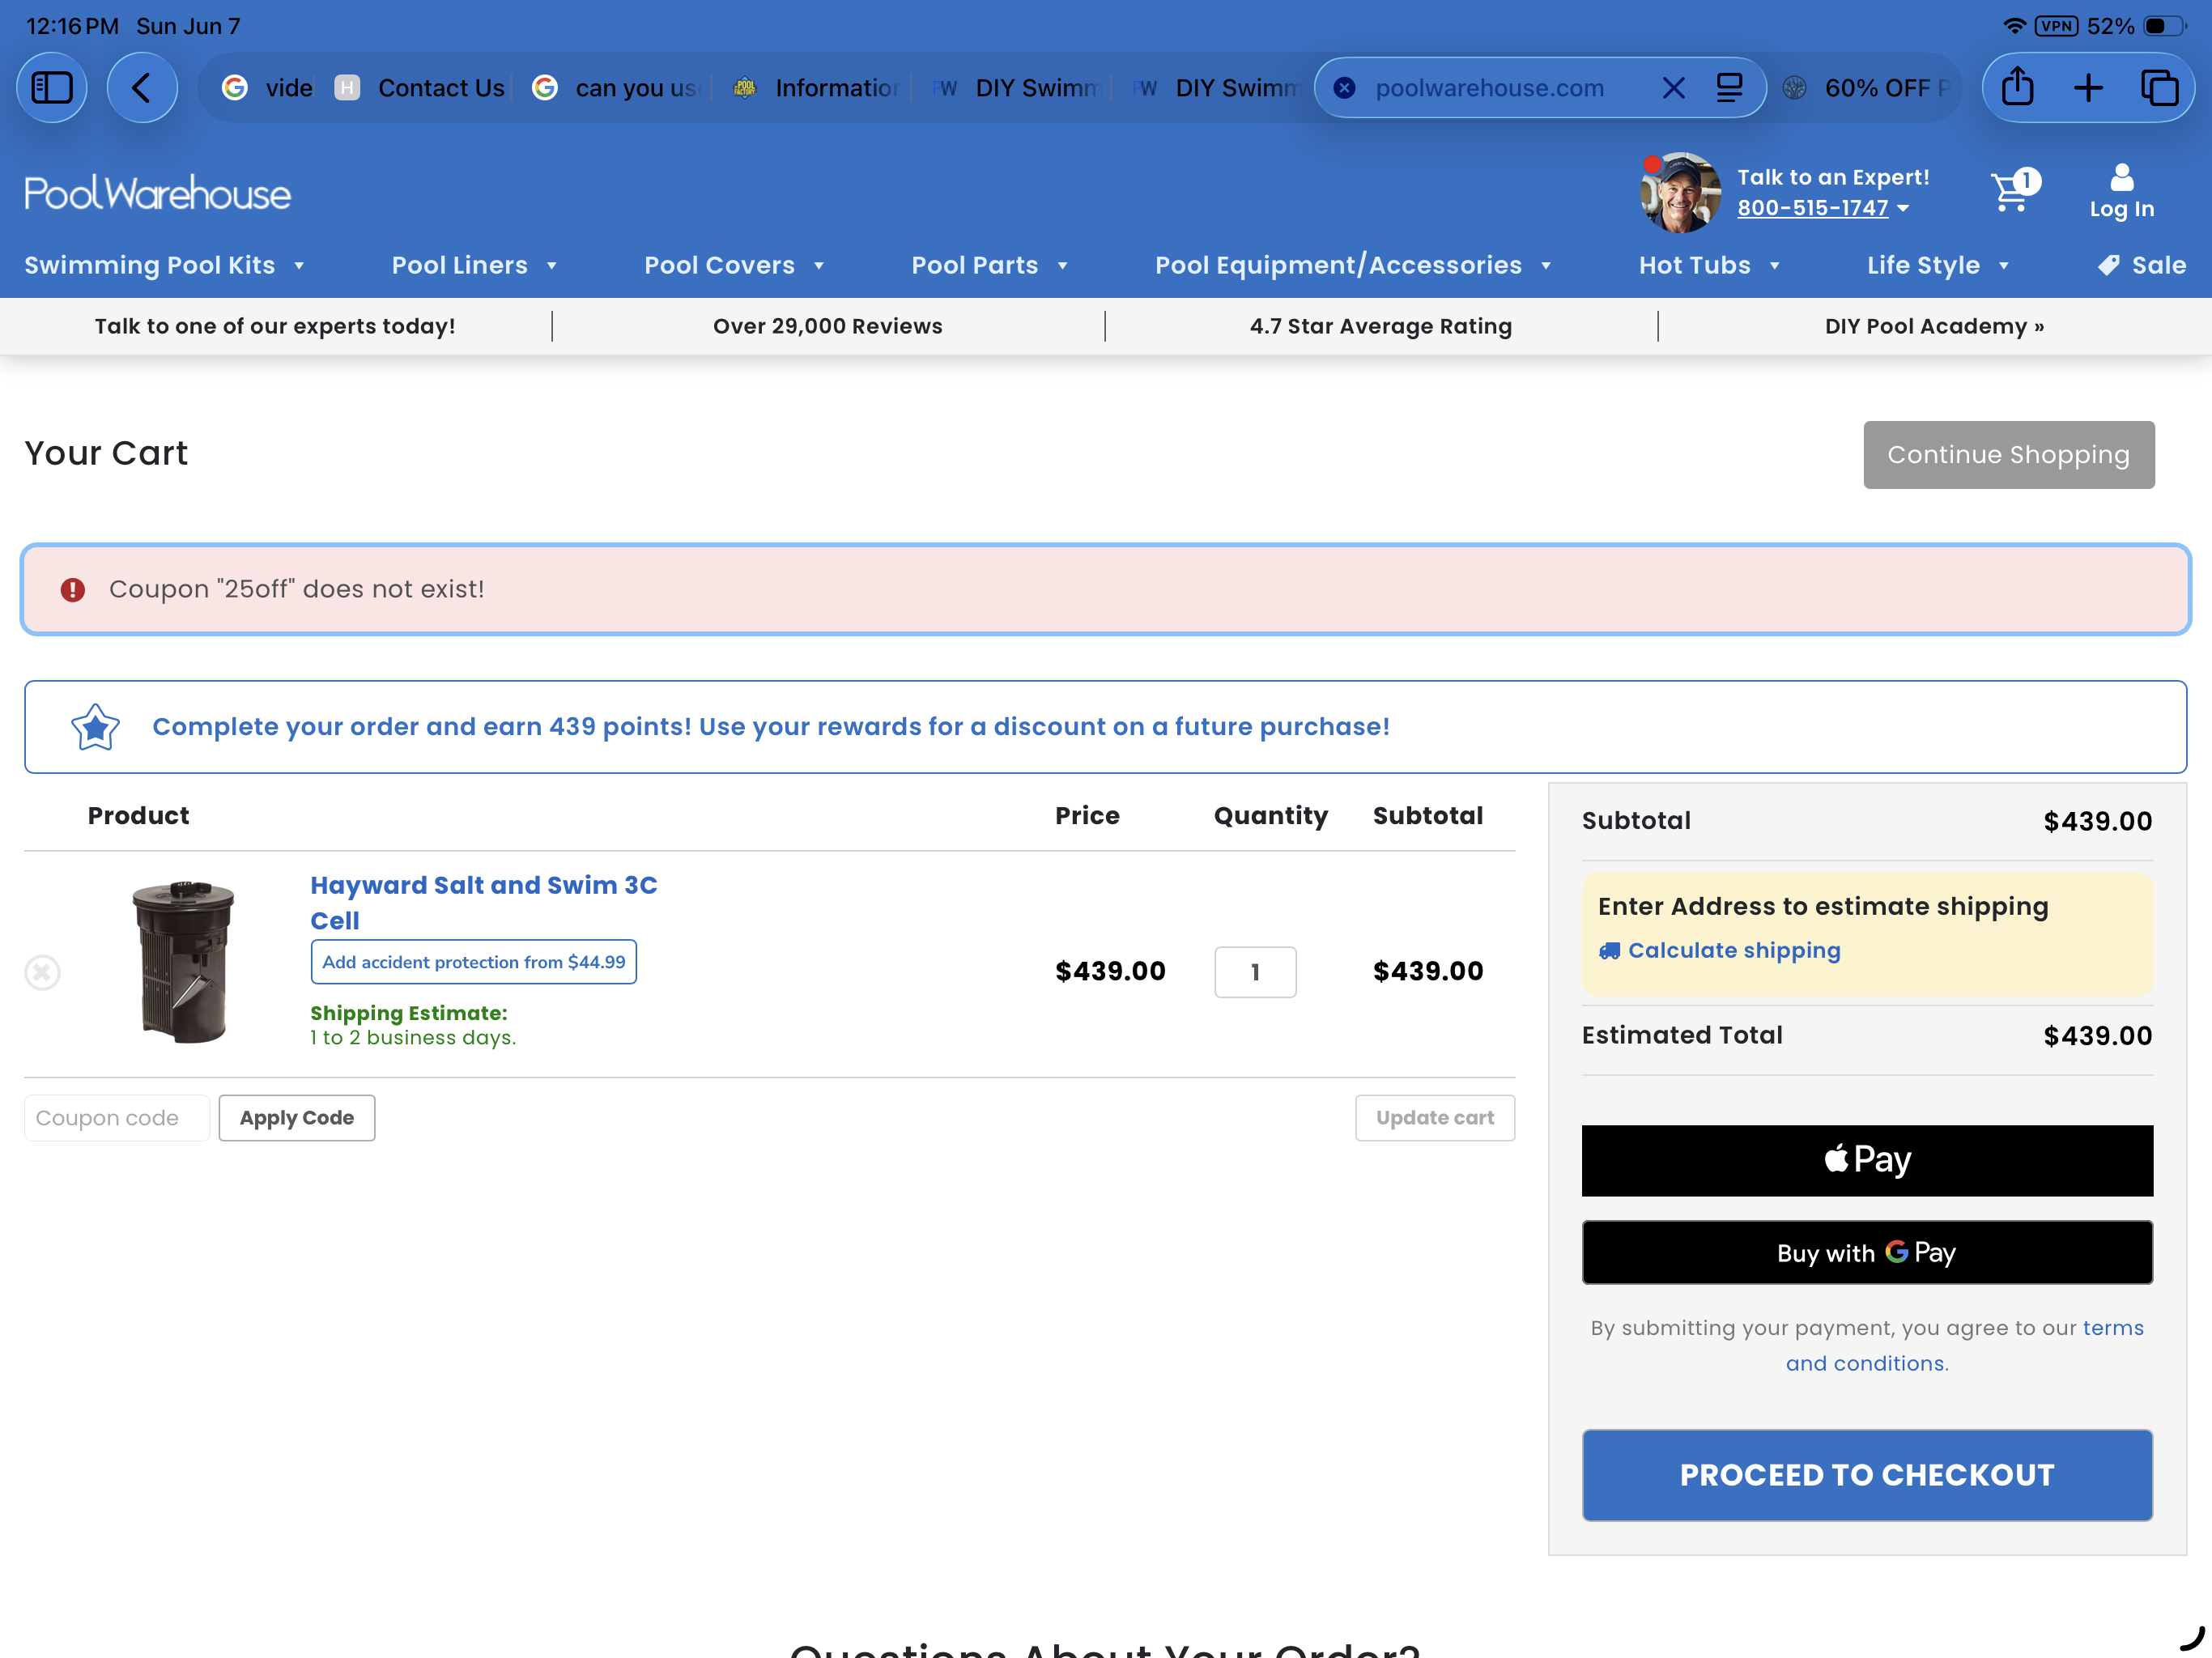Switch to the 60% OFF tab

[x=1866, y=88]
